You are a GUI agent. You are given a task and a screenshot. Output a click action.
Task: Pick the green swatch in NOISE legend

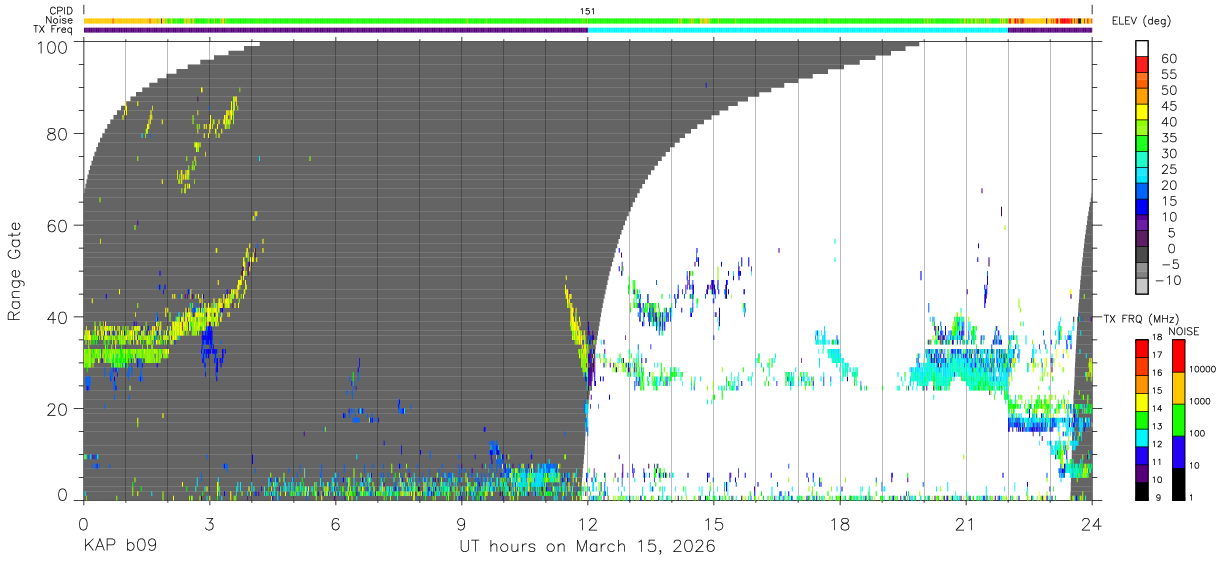[1179, 419]
